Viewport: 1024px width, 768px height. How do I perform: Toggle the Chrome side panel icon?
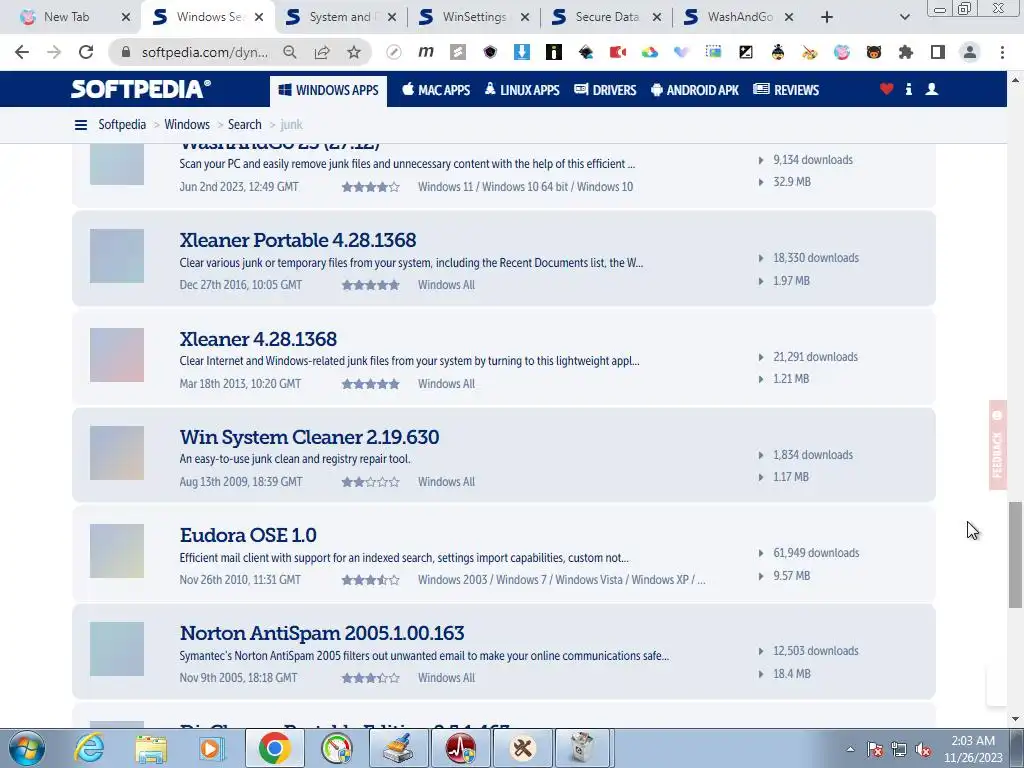(938, 52)
